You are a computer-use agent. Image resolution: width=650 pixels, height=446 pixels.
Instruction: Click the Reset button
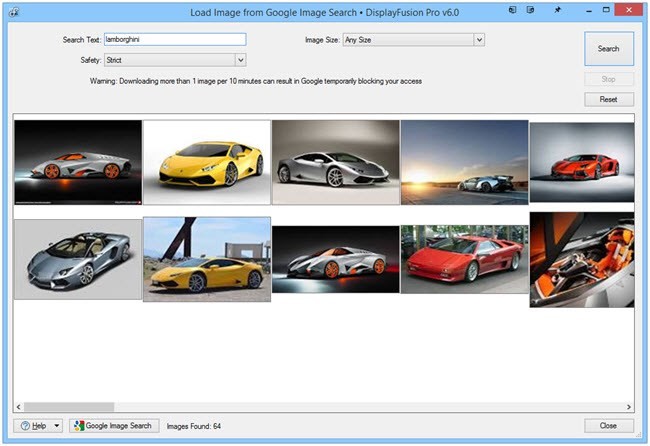pyautogui.click(x=609, y=99)
